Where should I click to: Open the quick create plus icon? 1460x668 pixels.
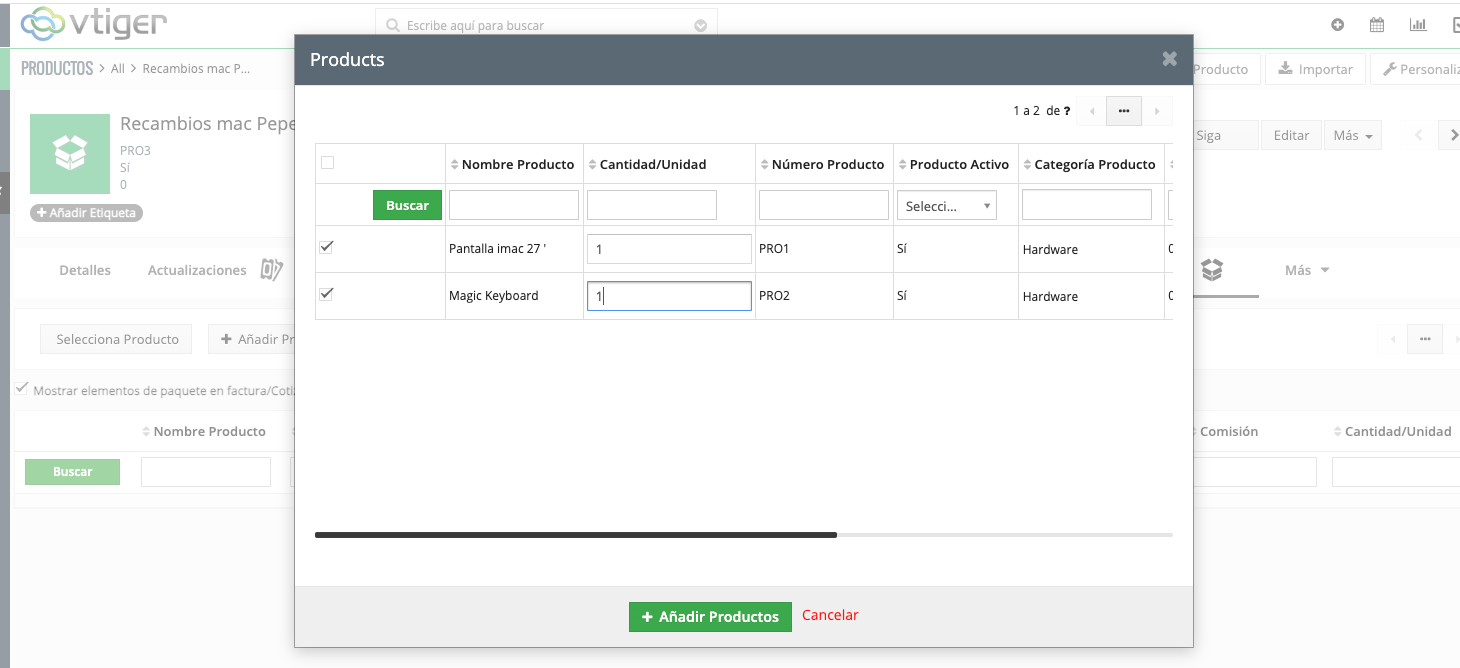(1337, 25)
